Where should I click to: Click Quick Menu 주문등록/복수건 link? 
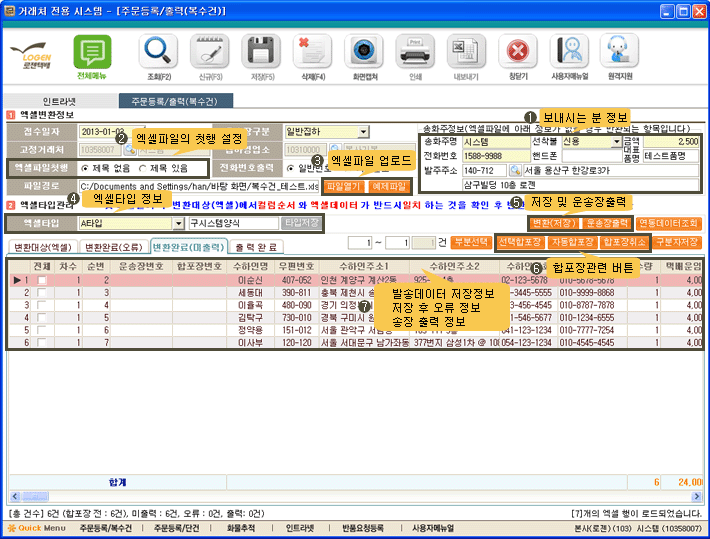[x=106, y=528]
